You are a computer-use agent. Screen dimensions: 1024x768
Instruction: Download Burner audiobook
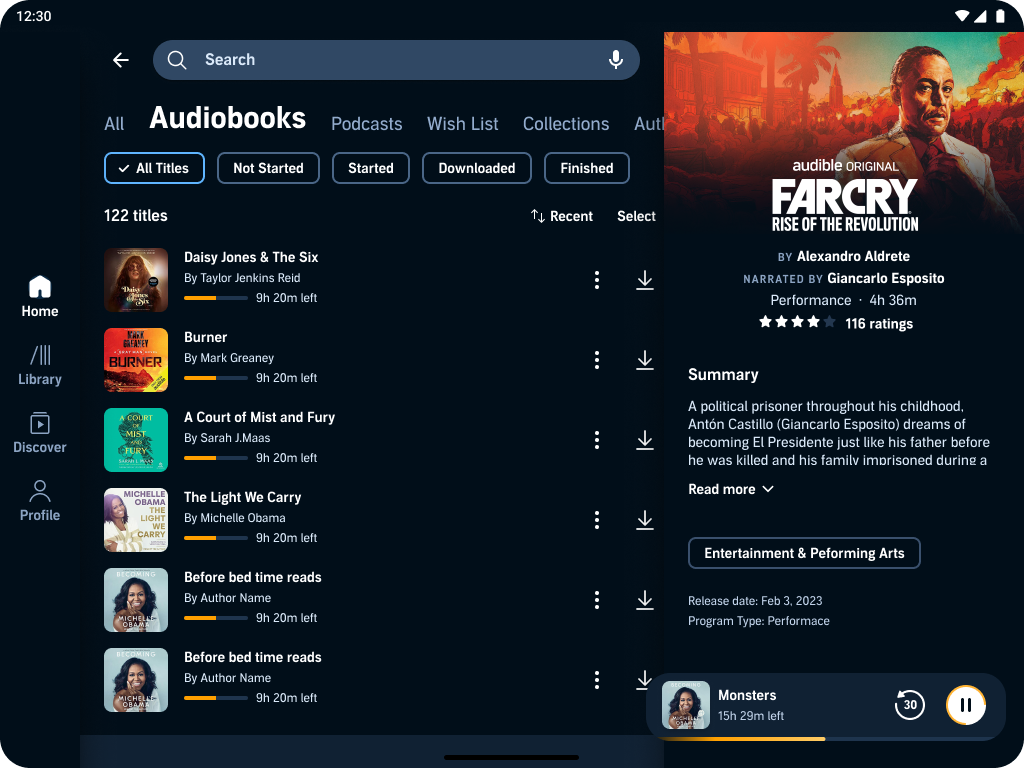pos(645,360)
